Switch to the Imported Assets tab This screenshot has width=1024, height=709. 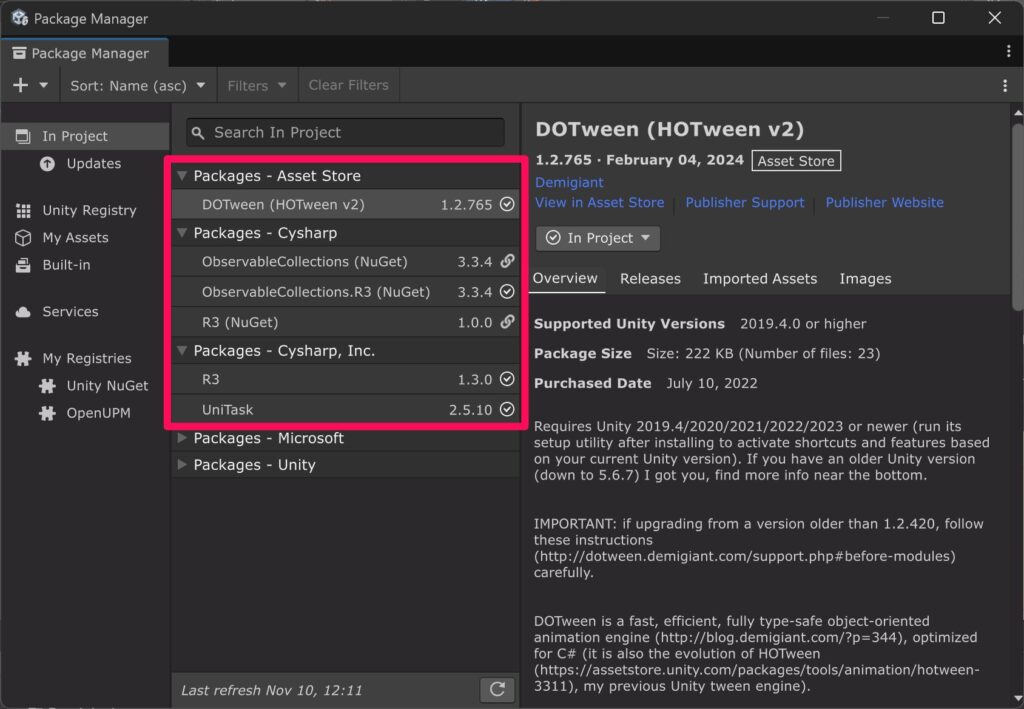point(759,279)
